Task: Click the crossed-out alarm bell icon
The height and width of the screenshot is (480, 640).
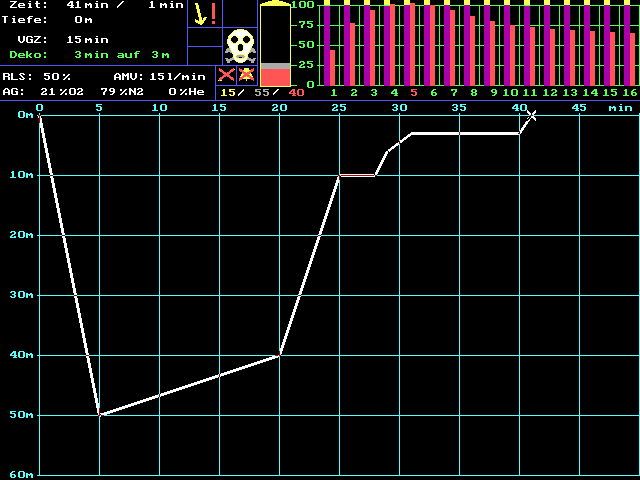Action: [x=246, y=75]
